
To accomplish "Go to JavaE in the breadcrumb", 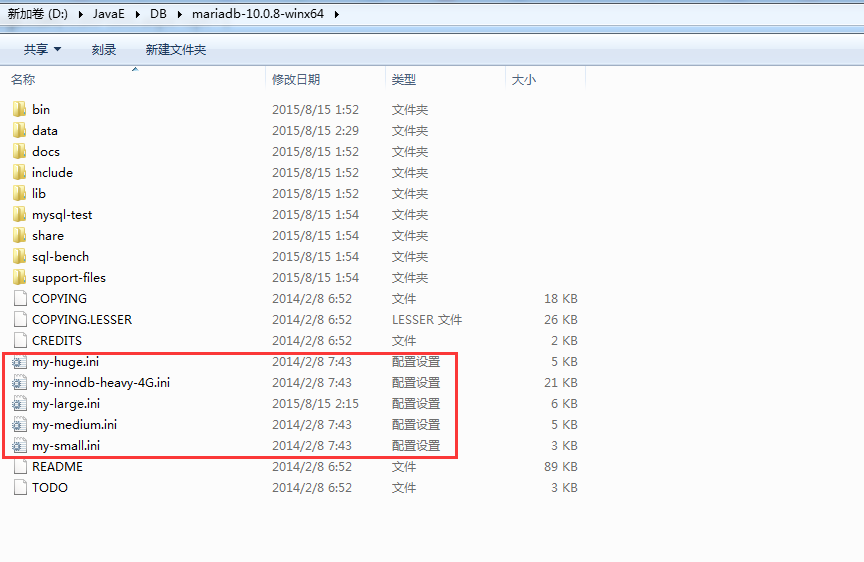I will click(x=109, y=14).
